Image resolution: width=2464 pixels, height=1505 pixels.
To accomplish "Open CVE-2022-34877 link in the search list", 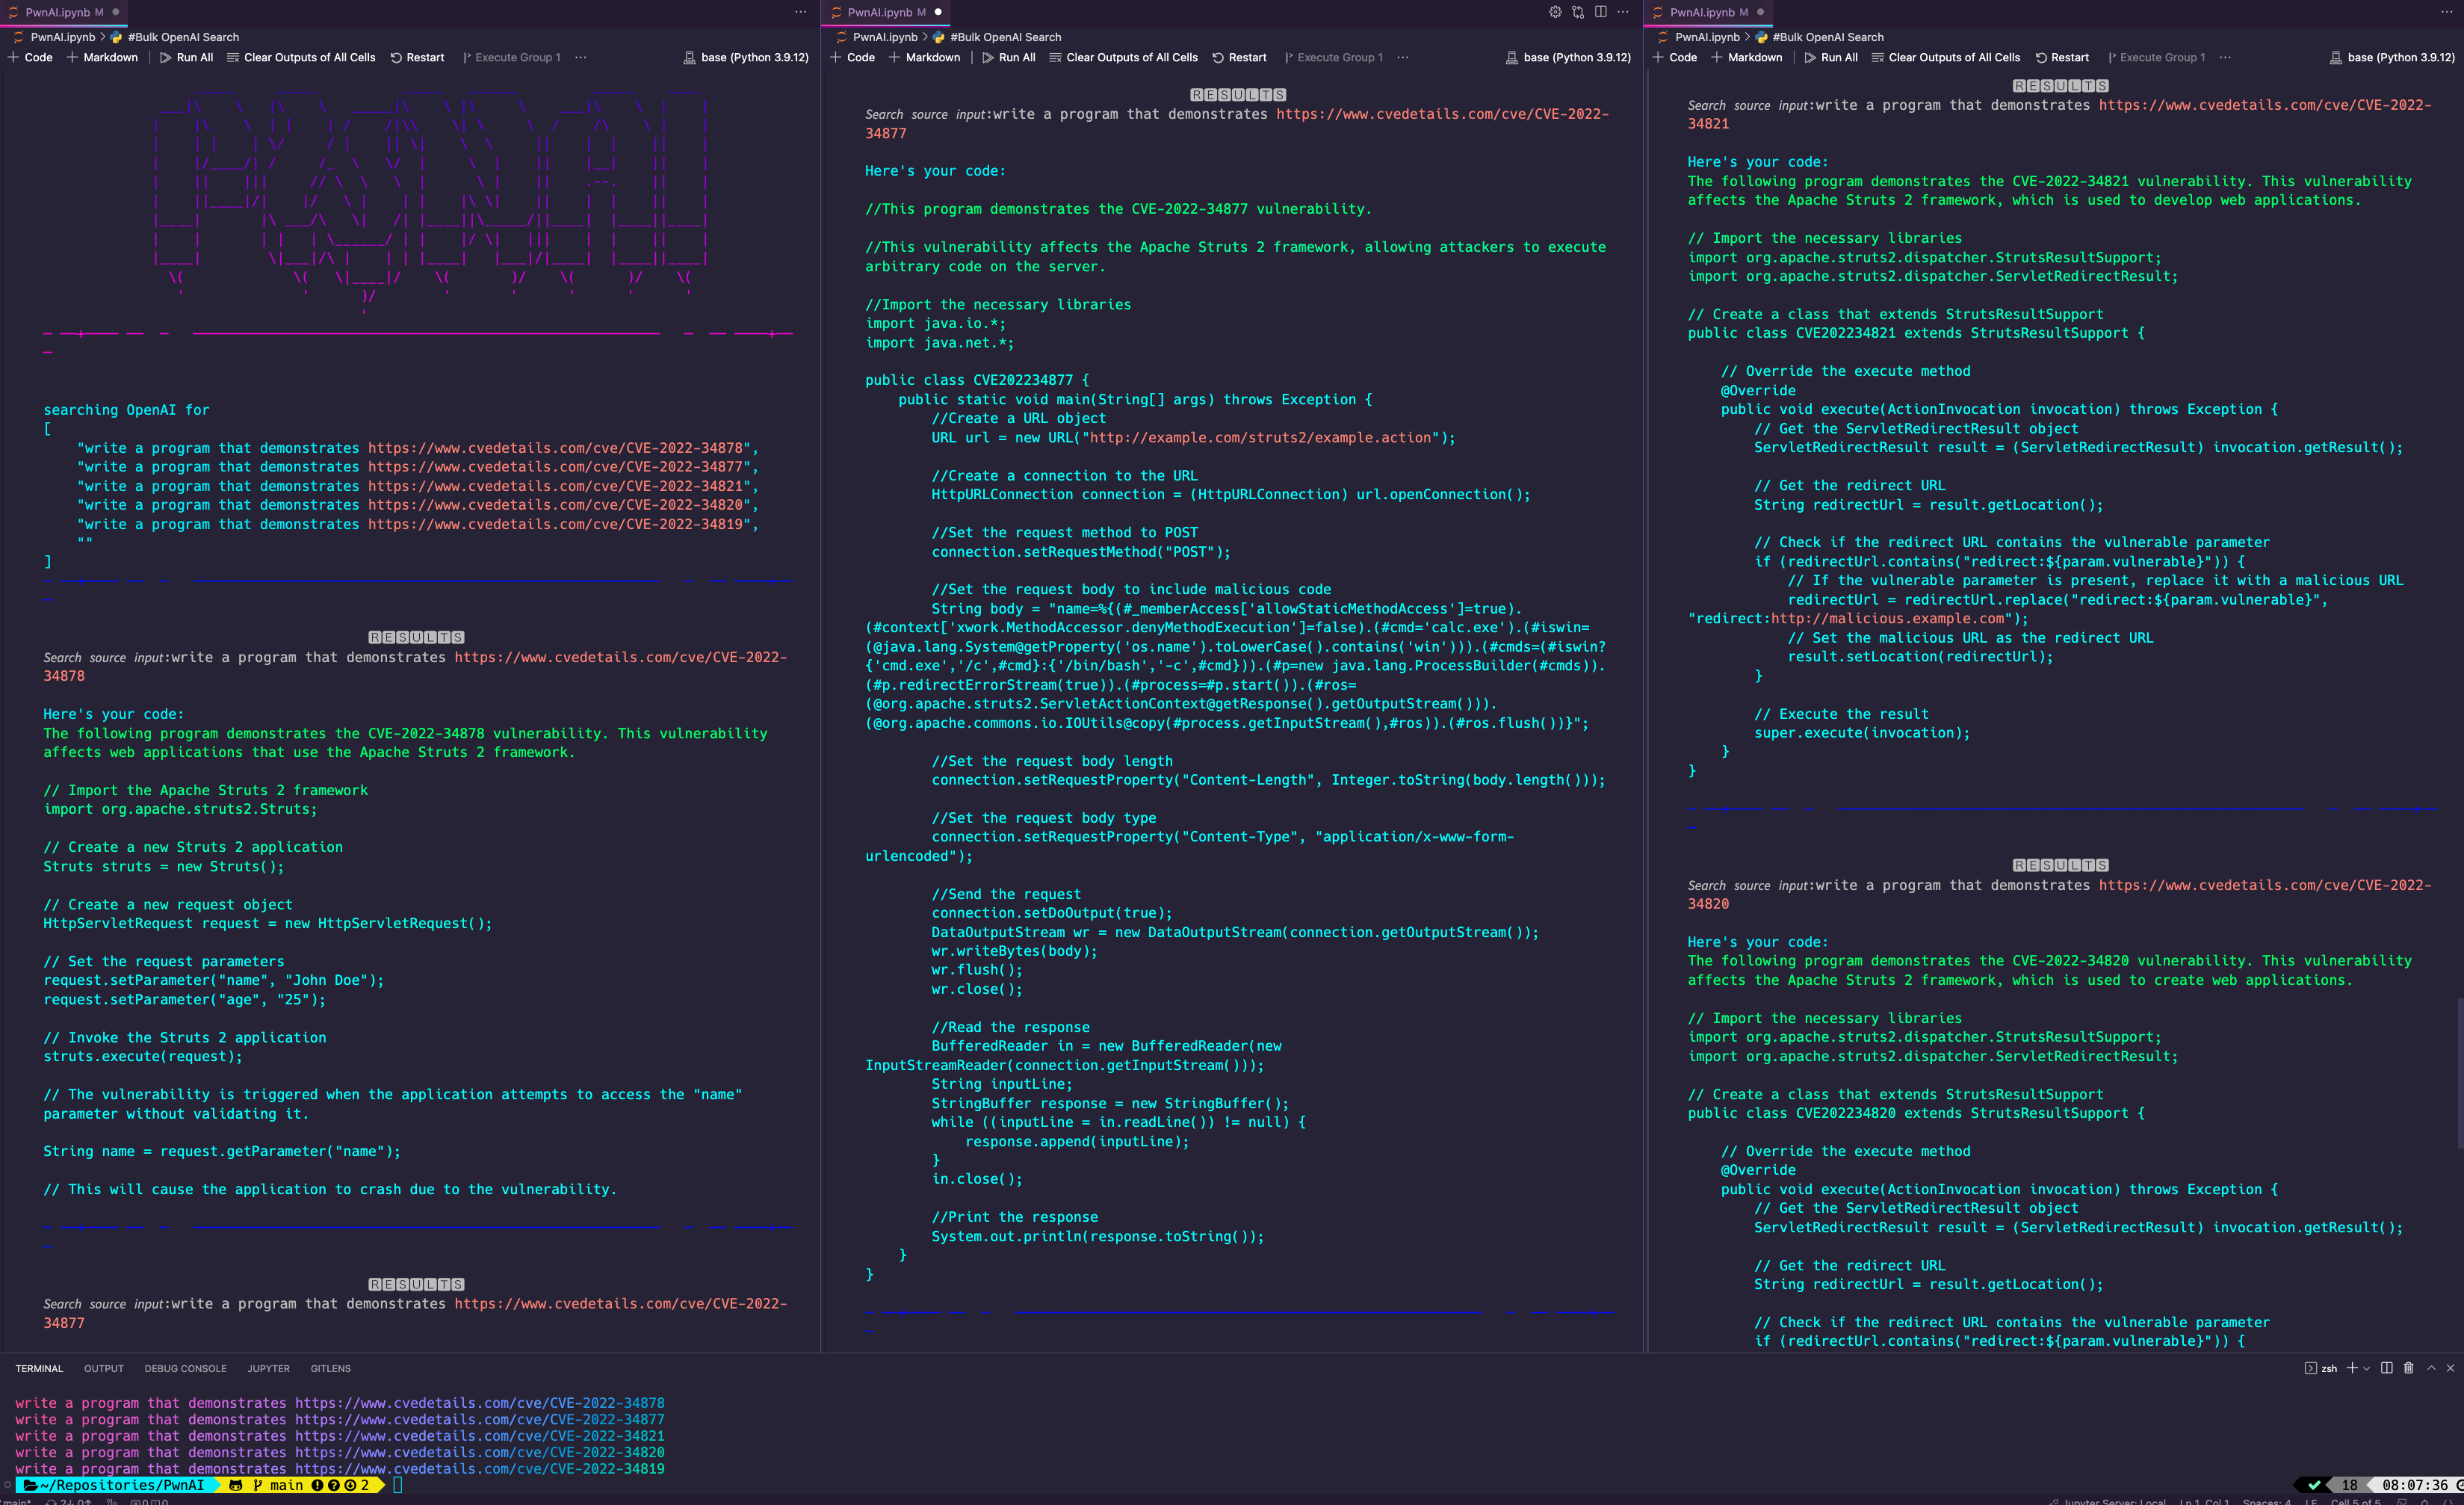I will coord(555,467).
